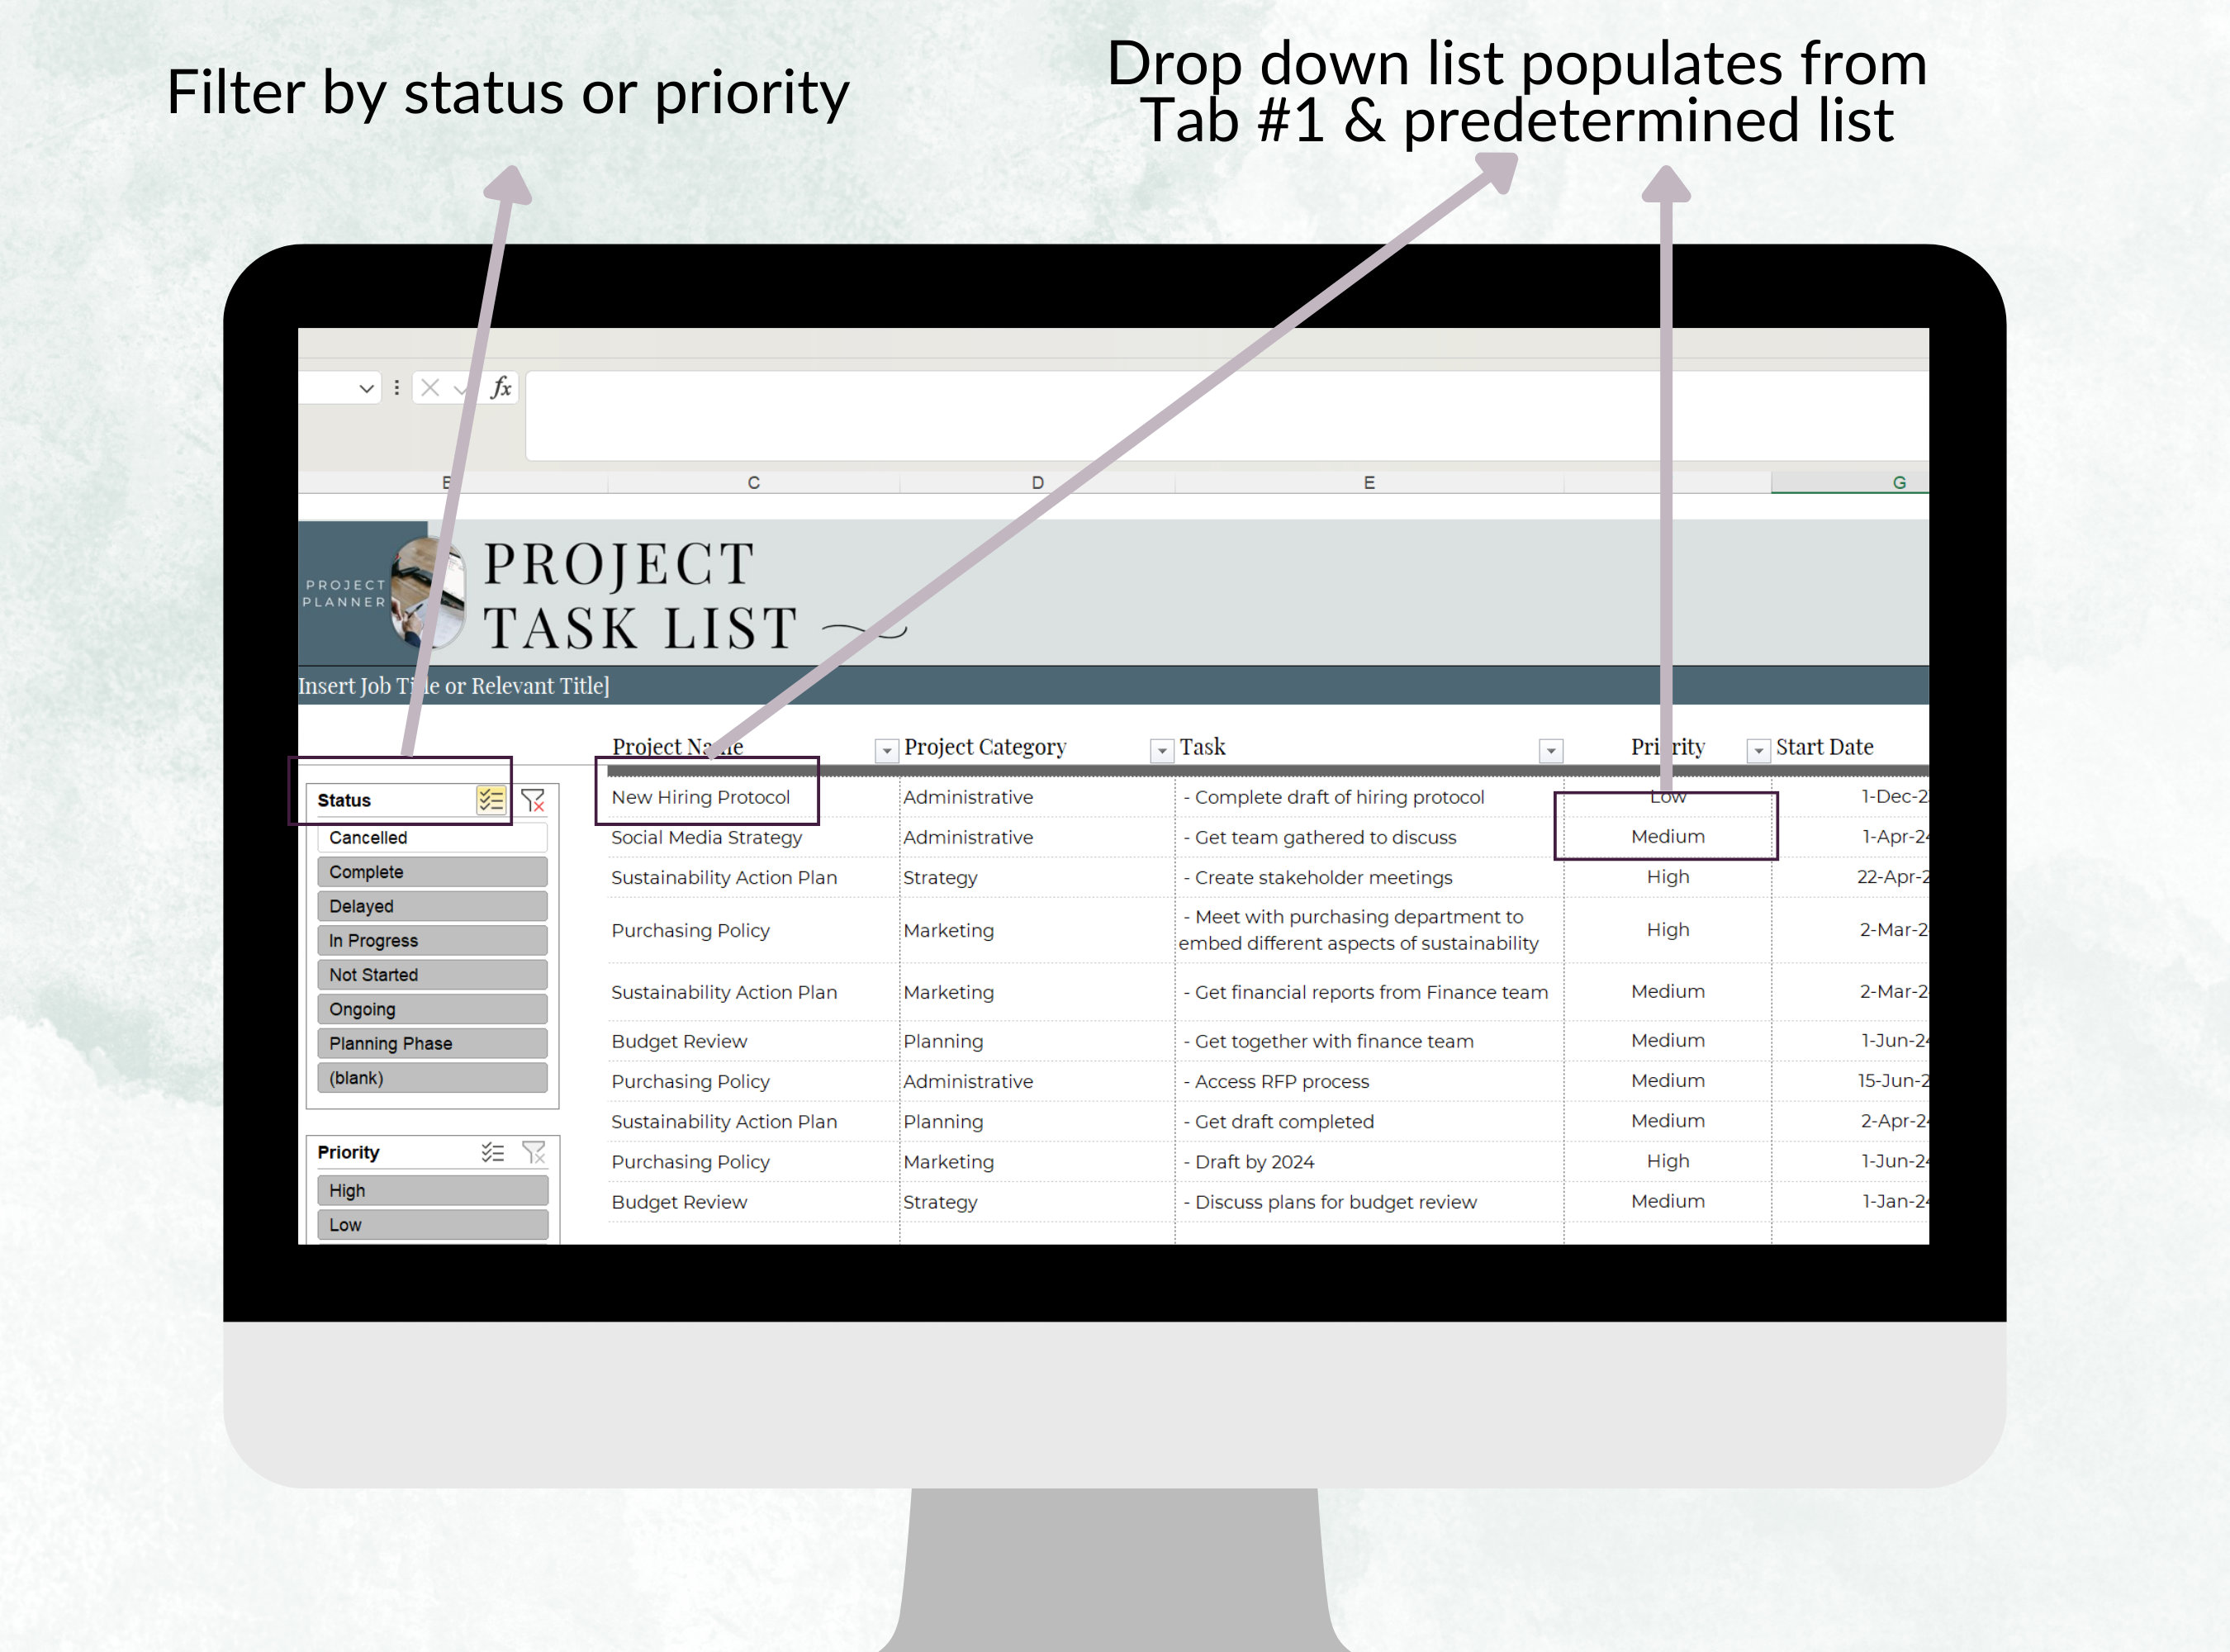Viewport: 2230px width, 1652px height.
Task: Clear filters on the Status slicer
Action: (x=533, y=802)
